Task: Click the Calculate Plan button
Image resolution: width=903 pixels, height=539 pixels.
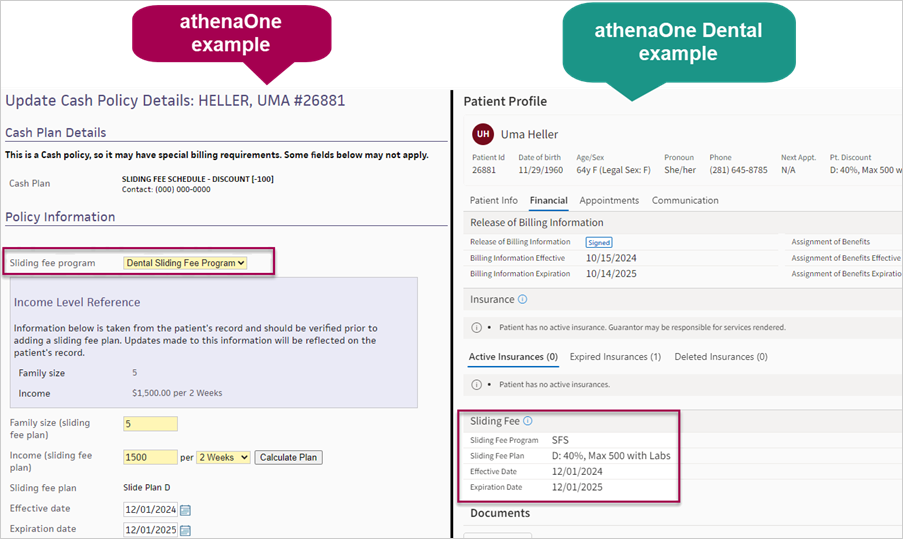Action: [x=289, y=457]
